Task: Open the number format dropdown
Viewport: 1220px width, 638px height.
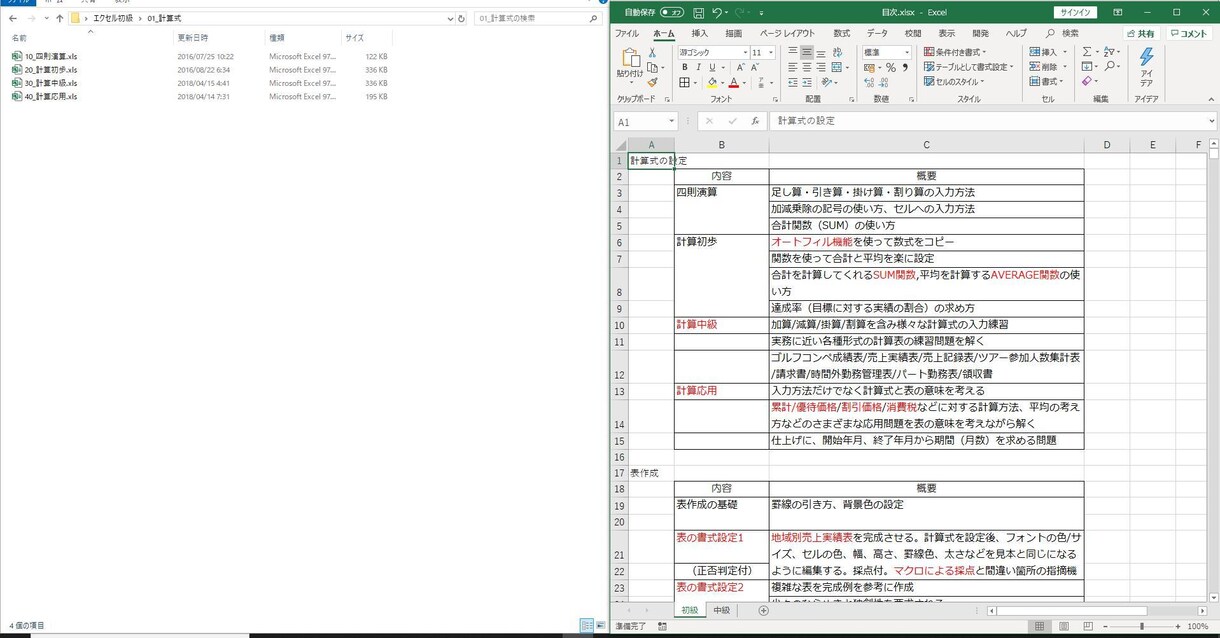Action: point(906,52)
